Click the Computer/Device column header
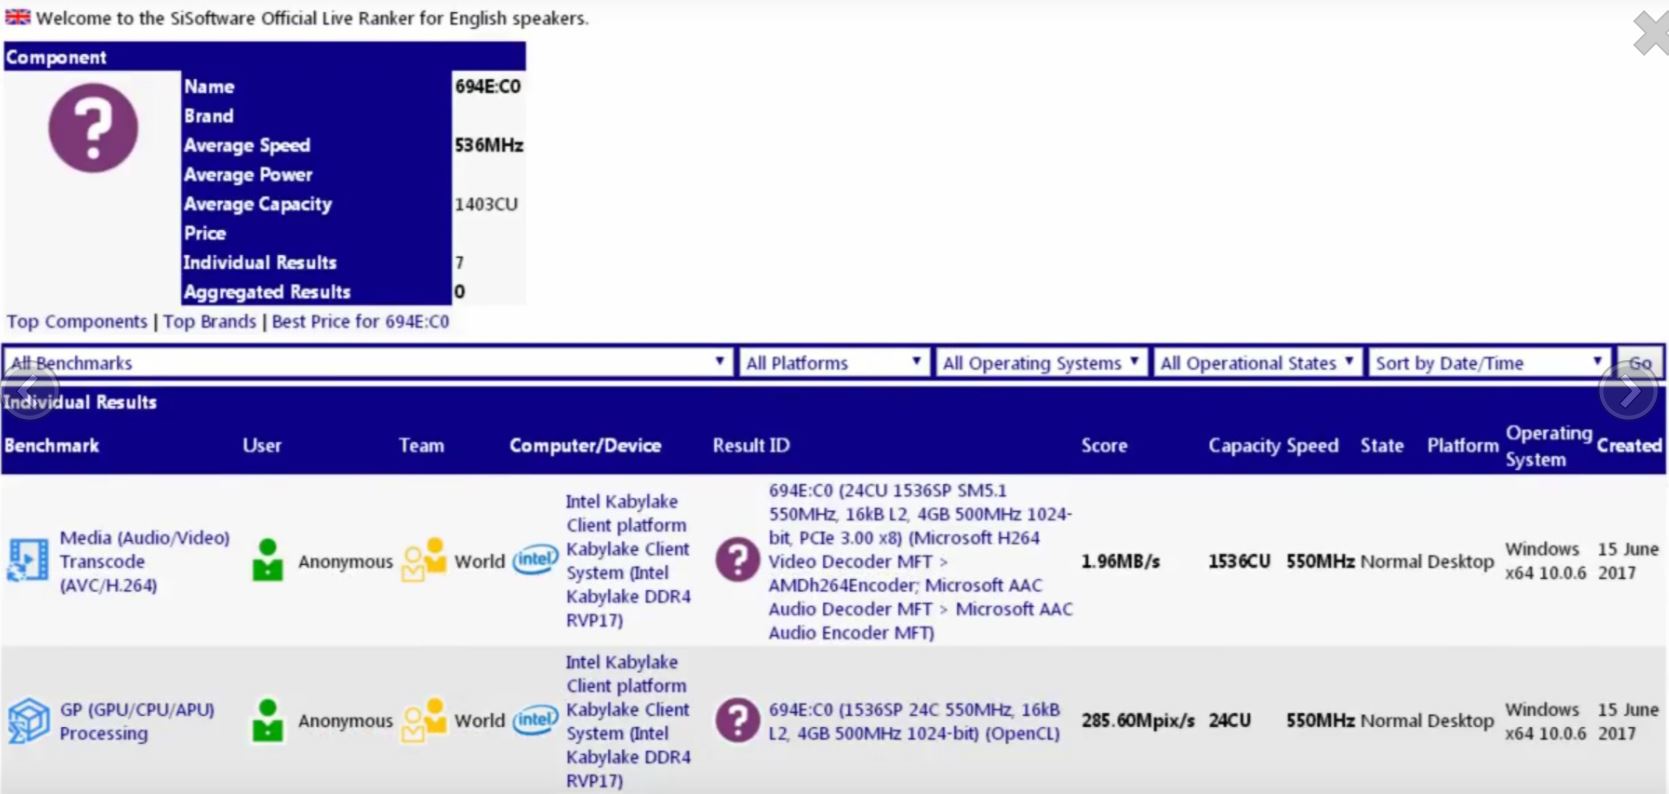The image size is (1669, 794). (585, 446)
